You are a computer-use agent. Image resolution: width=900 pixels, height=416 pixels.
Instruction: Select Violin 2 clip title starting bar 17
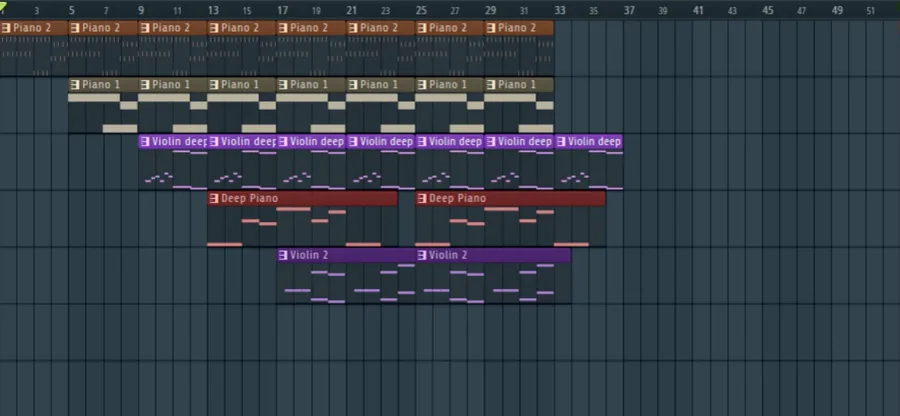[309, 255]
